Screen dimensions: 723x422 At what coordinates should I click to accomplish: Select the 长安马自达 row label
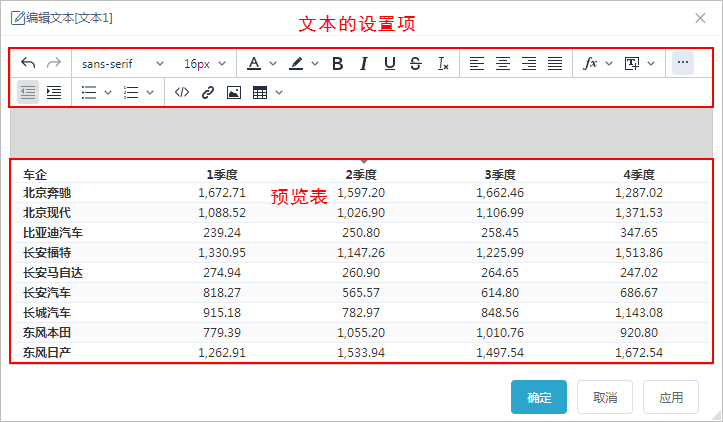(x=53, y=273)
